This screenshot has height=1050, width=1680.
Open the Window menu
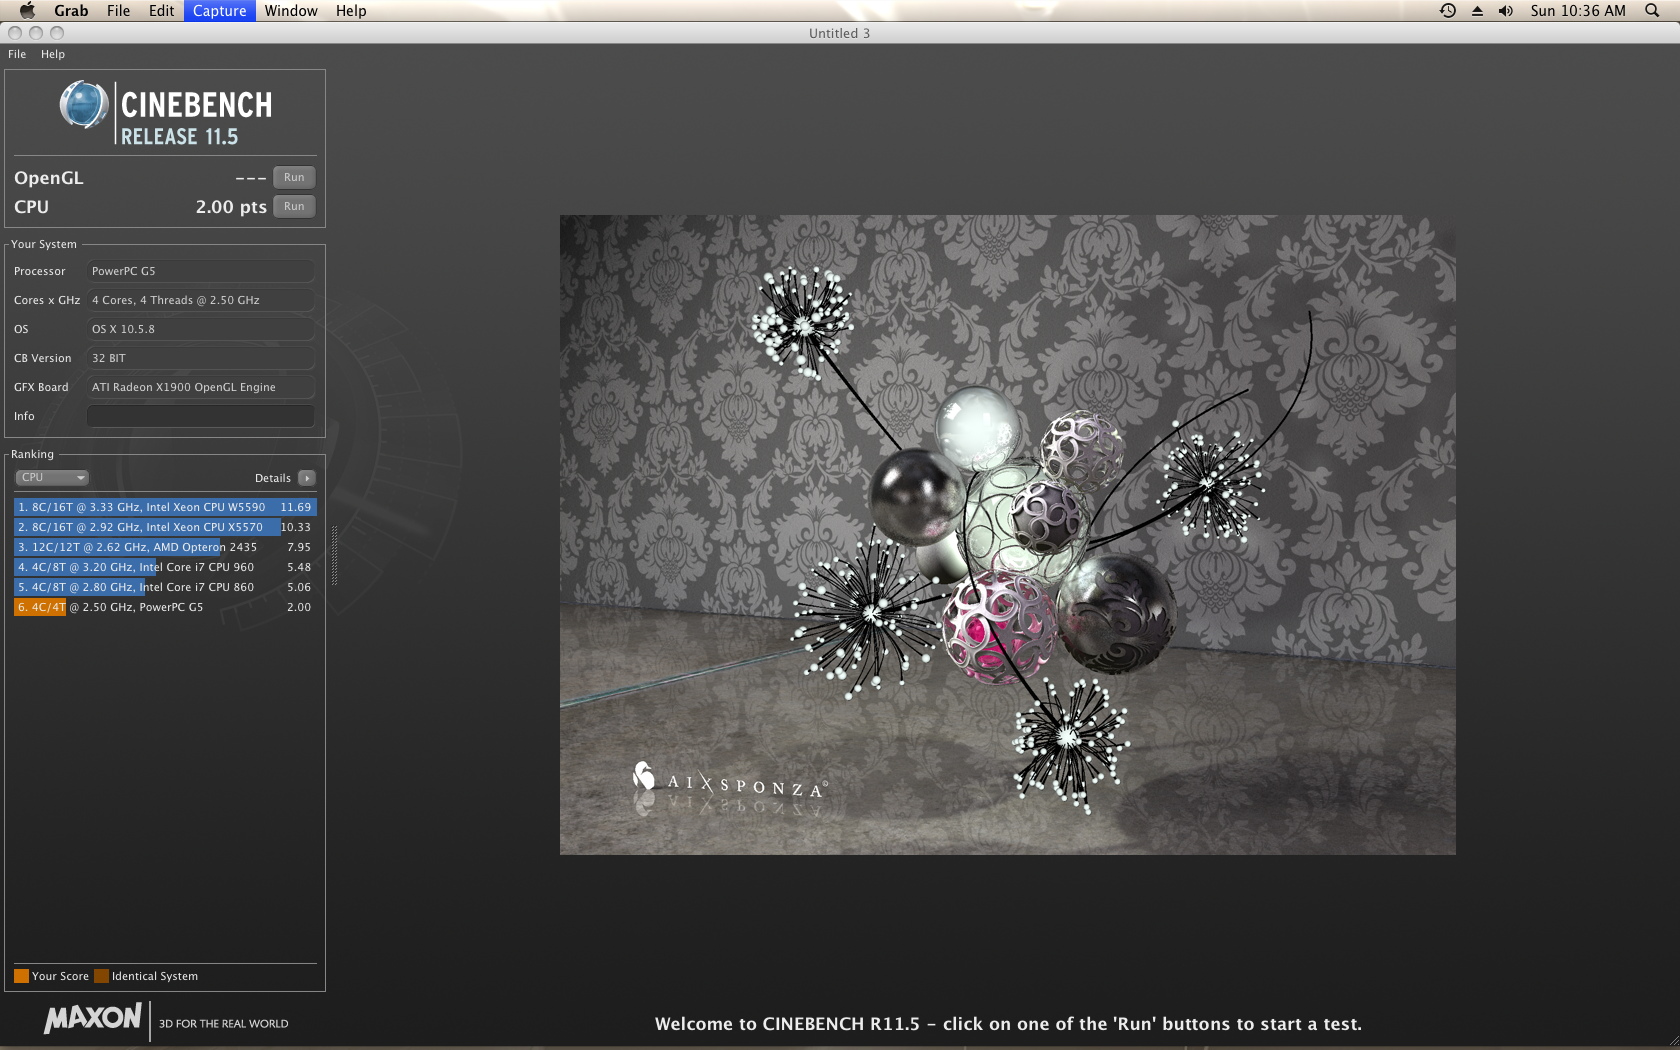click(x=291, y=11)
